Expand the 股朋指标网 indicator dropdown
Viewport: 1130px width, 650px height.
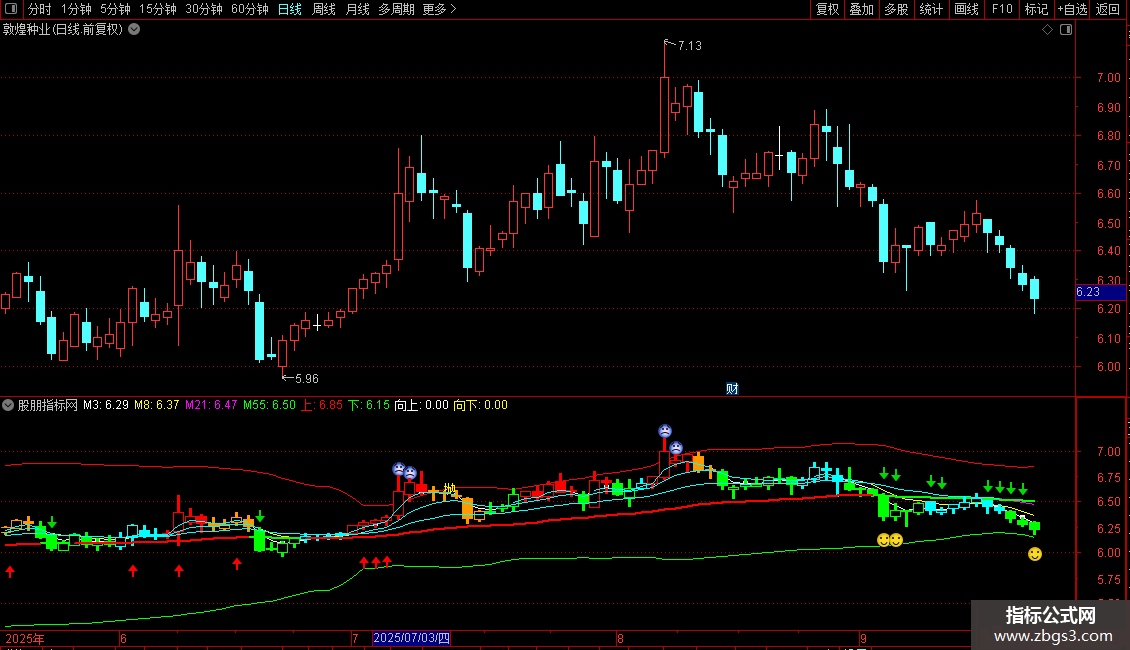8,405
